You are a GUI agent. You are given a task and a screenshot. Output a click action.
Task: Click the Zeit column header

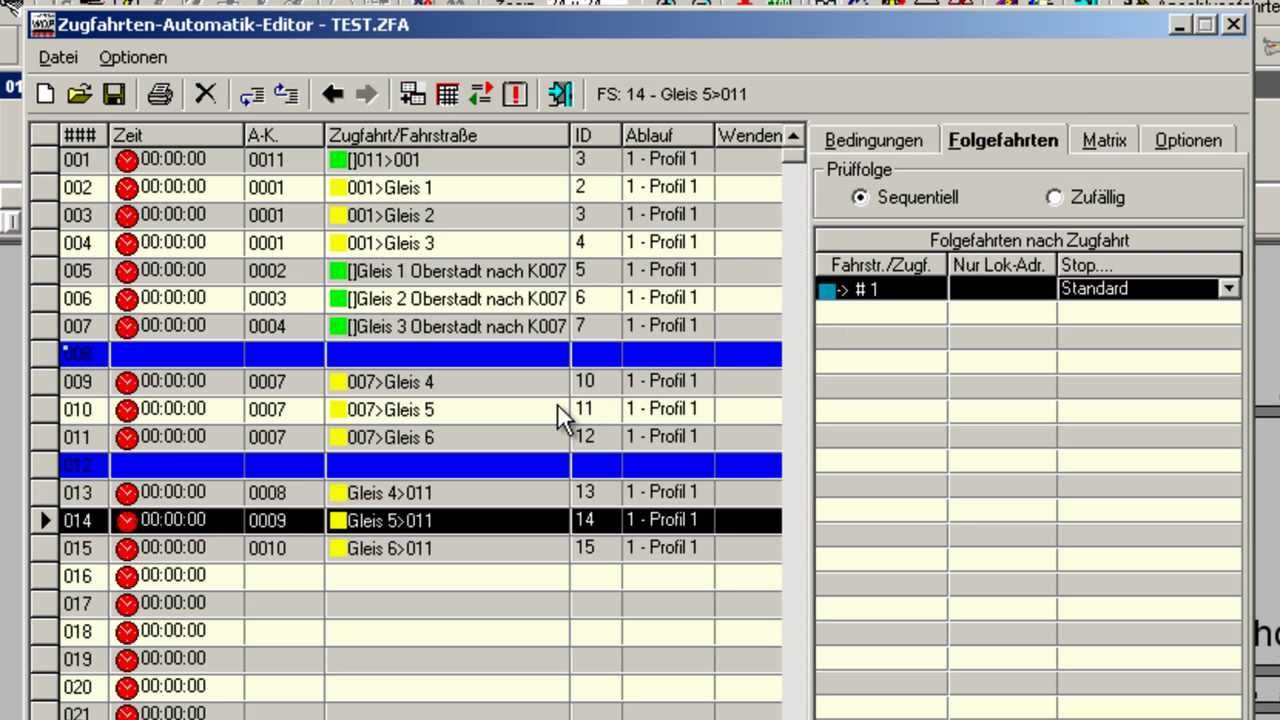(177, 135)
